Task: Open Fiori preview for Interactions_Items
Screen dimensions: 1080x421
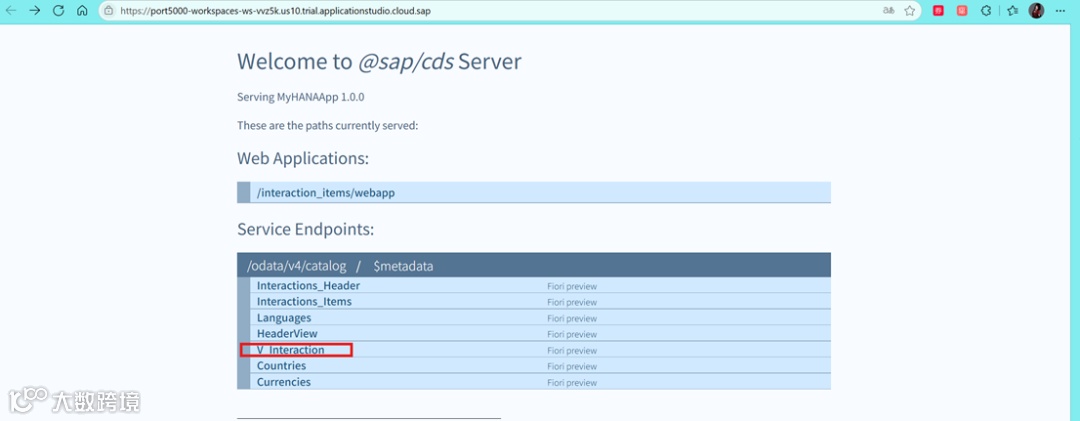Action: click(x=572, y=302)
